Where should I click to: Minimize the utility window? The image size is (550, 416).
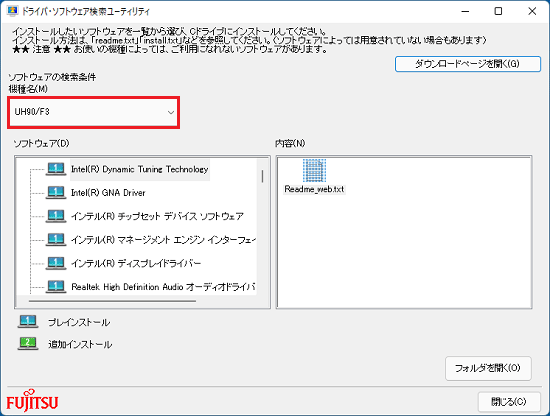(465, 11)
